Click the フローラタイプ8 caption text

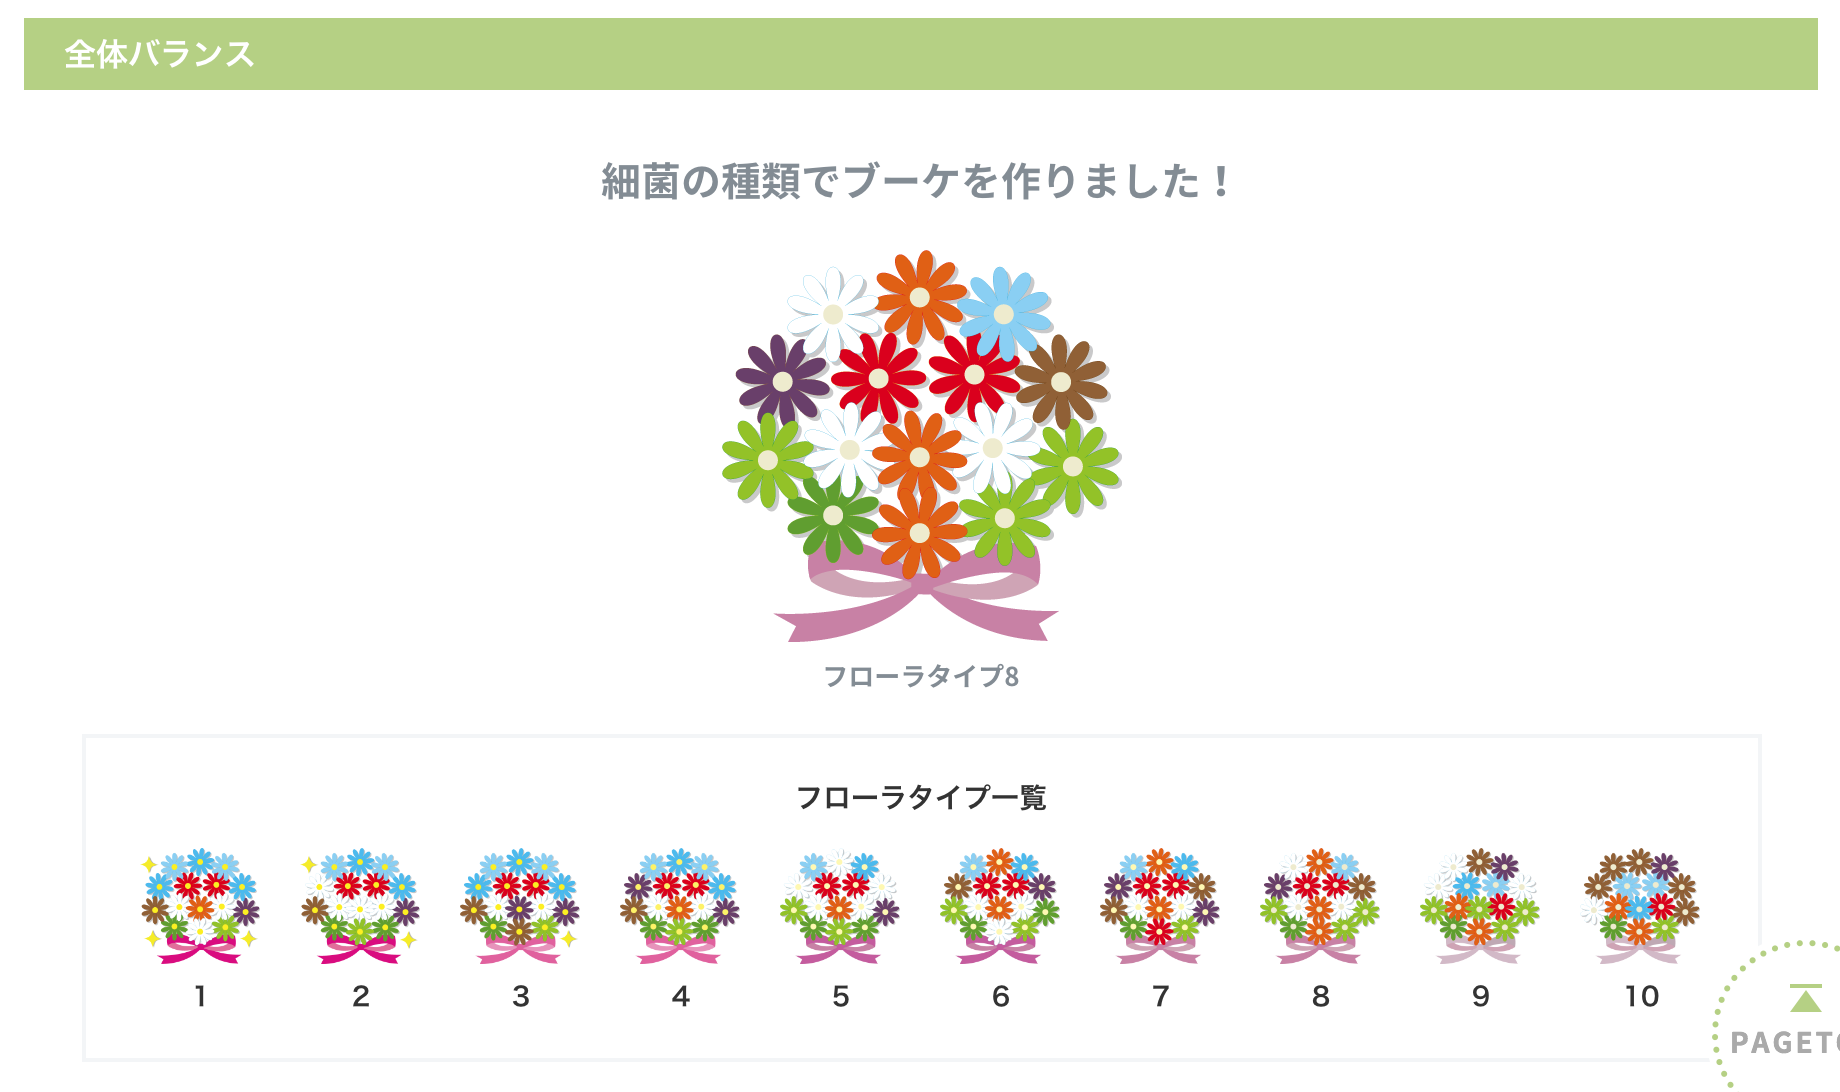point(920,677)
